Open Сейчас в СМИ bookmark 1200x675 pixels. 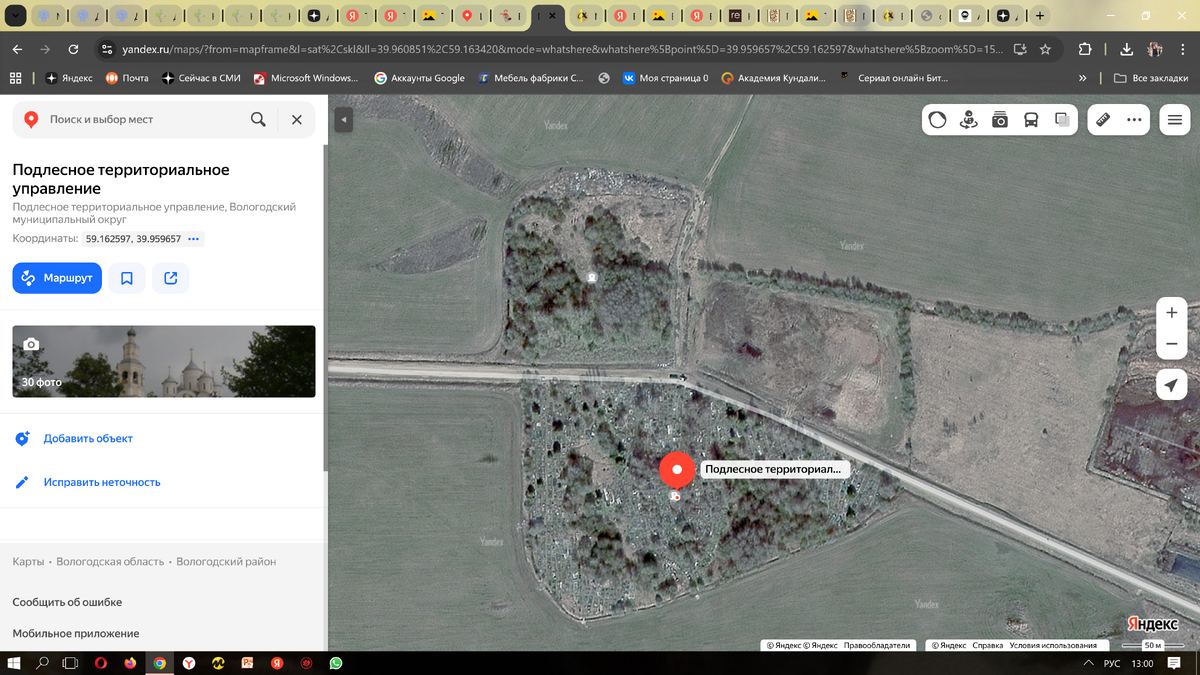coord(201,78)
